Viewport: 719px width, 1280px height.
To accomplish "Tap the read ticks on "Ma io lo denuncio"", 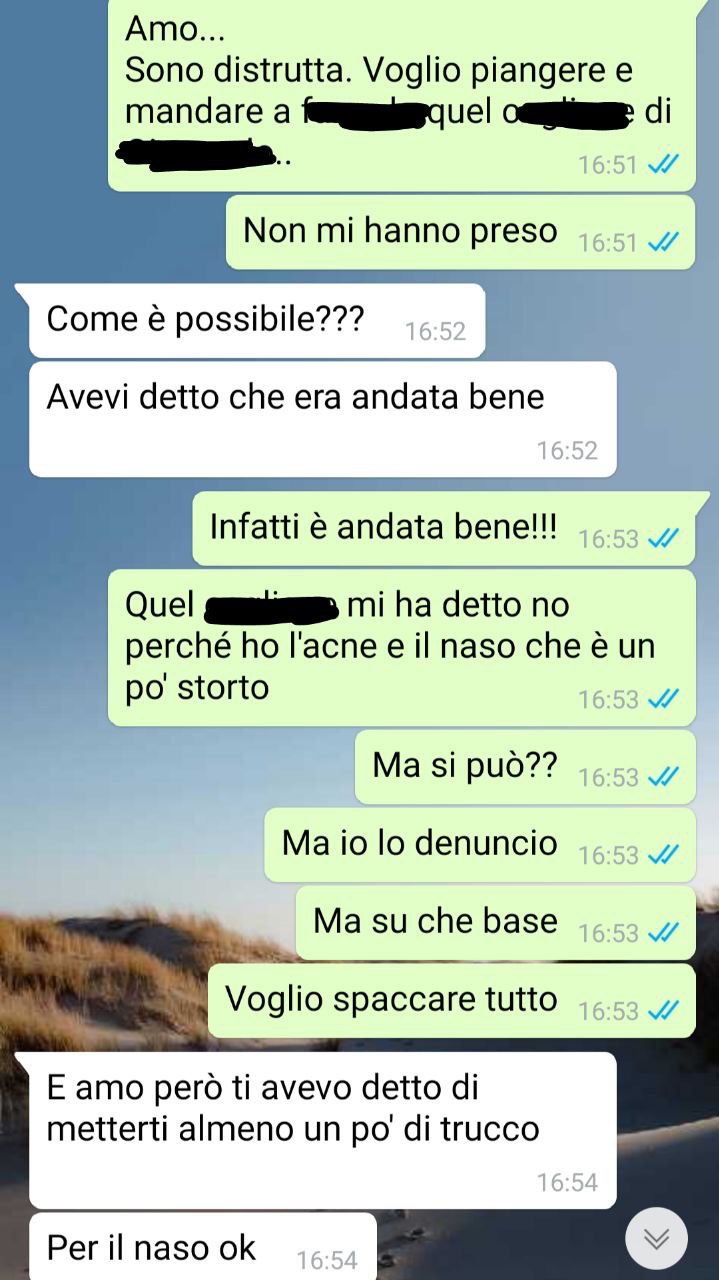I will [663, 854].
